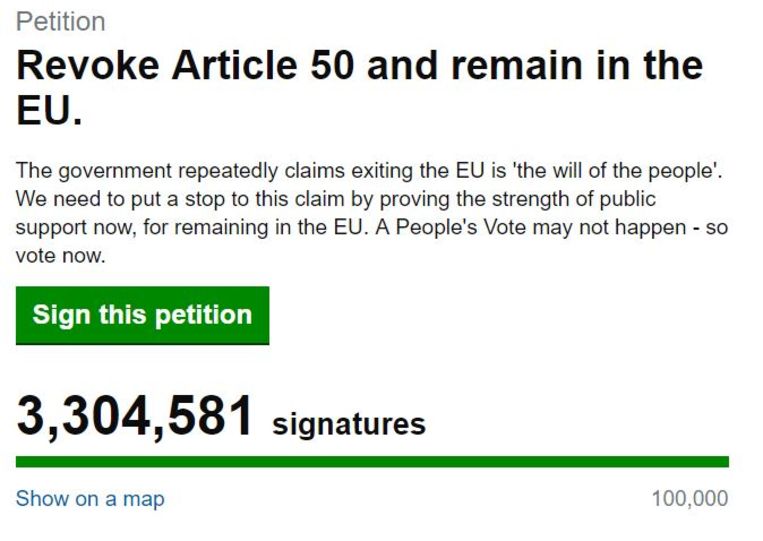Click the grey Petition label above the title
763x541 pixels.
(60, 21)
